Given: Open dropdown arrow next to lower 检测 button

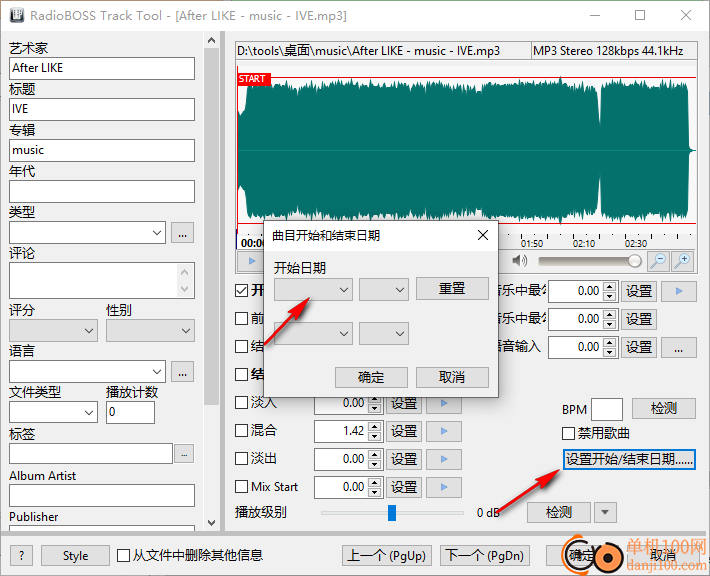Looking at the screenshot, I should click(x=605, y=513).
